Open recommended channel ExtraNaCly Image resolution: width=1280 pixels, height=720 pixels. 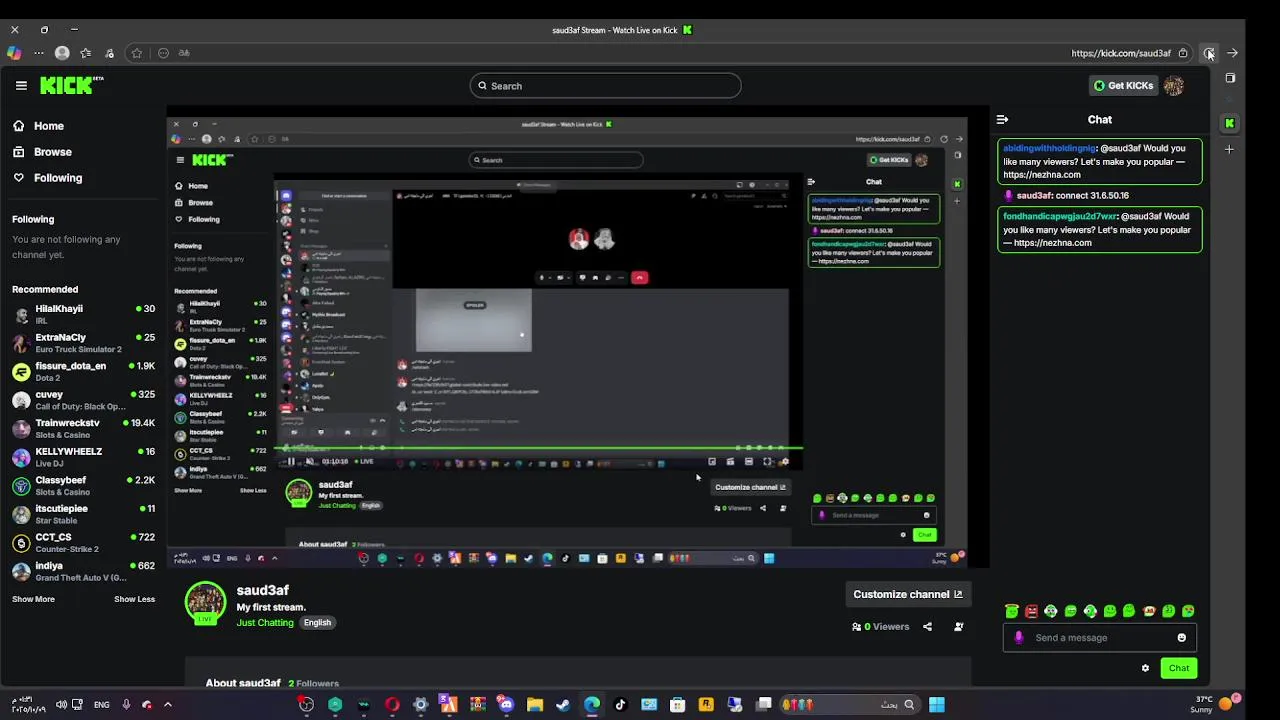coord(83,343)
